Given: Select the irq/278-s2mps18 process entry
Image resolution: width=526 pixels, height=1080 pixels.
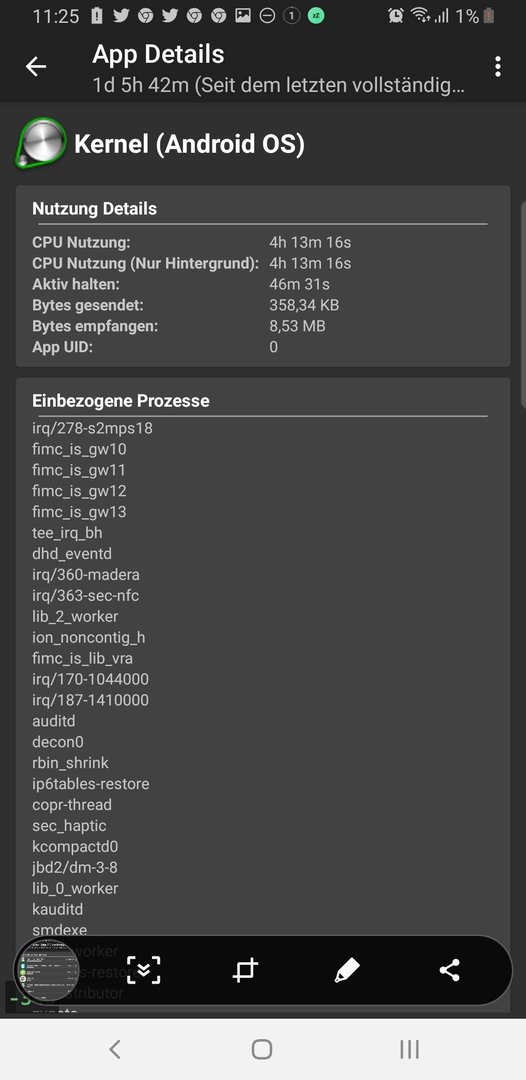Looking at the screenshot, I should (92, 428).
